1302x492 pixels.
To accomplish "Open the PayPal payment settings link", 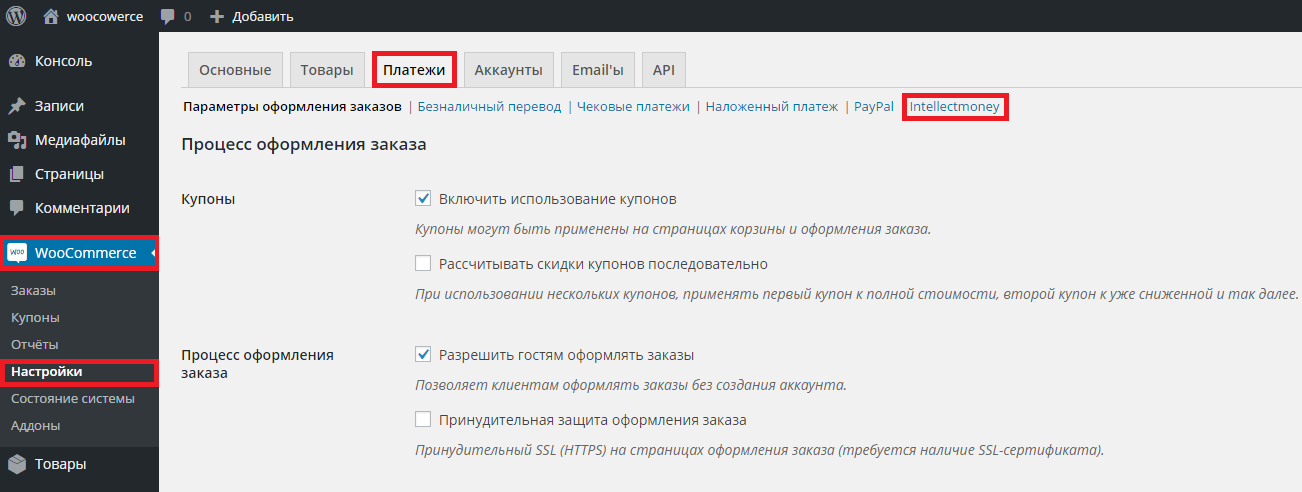I will (873, 107).
